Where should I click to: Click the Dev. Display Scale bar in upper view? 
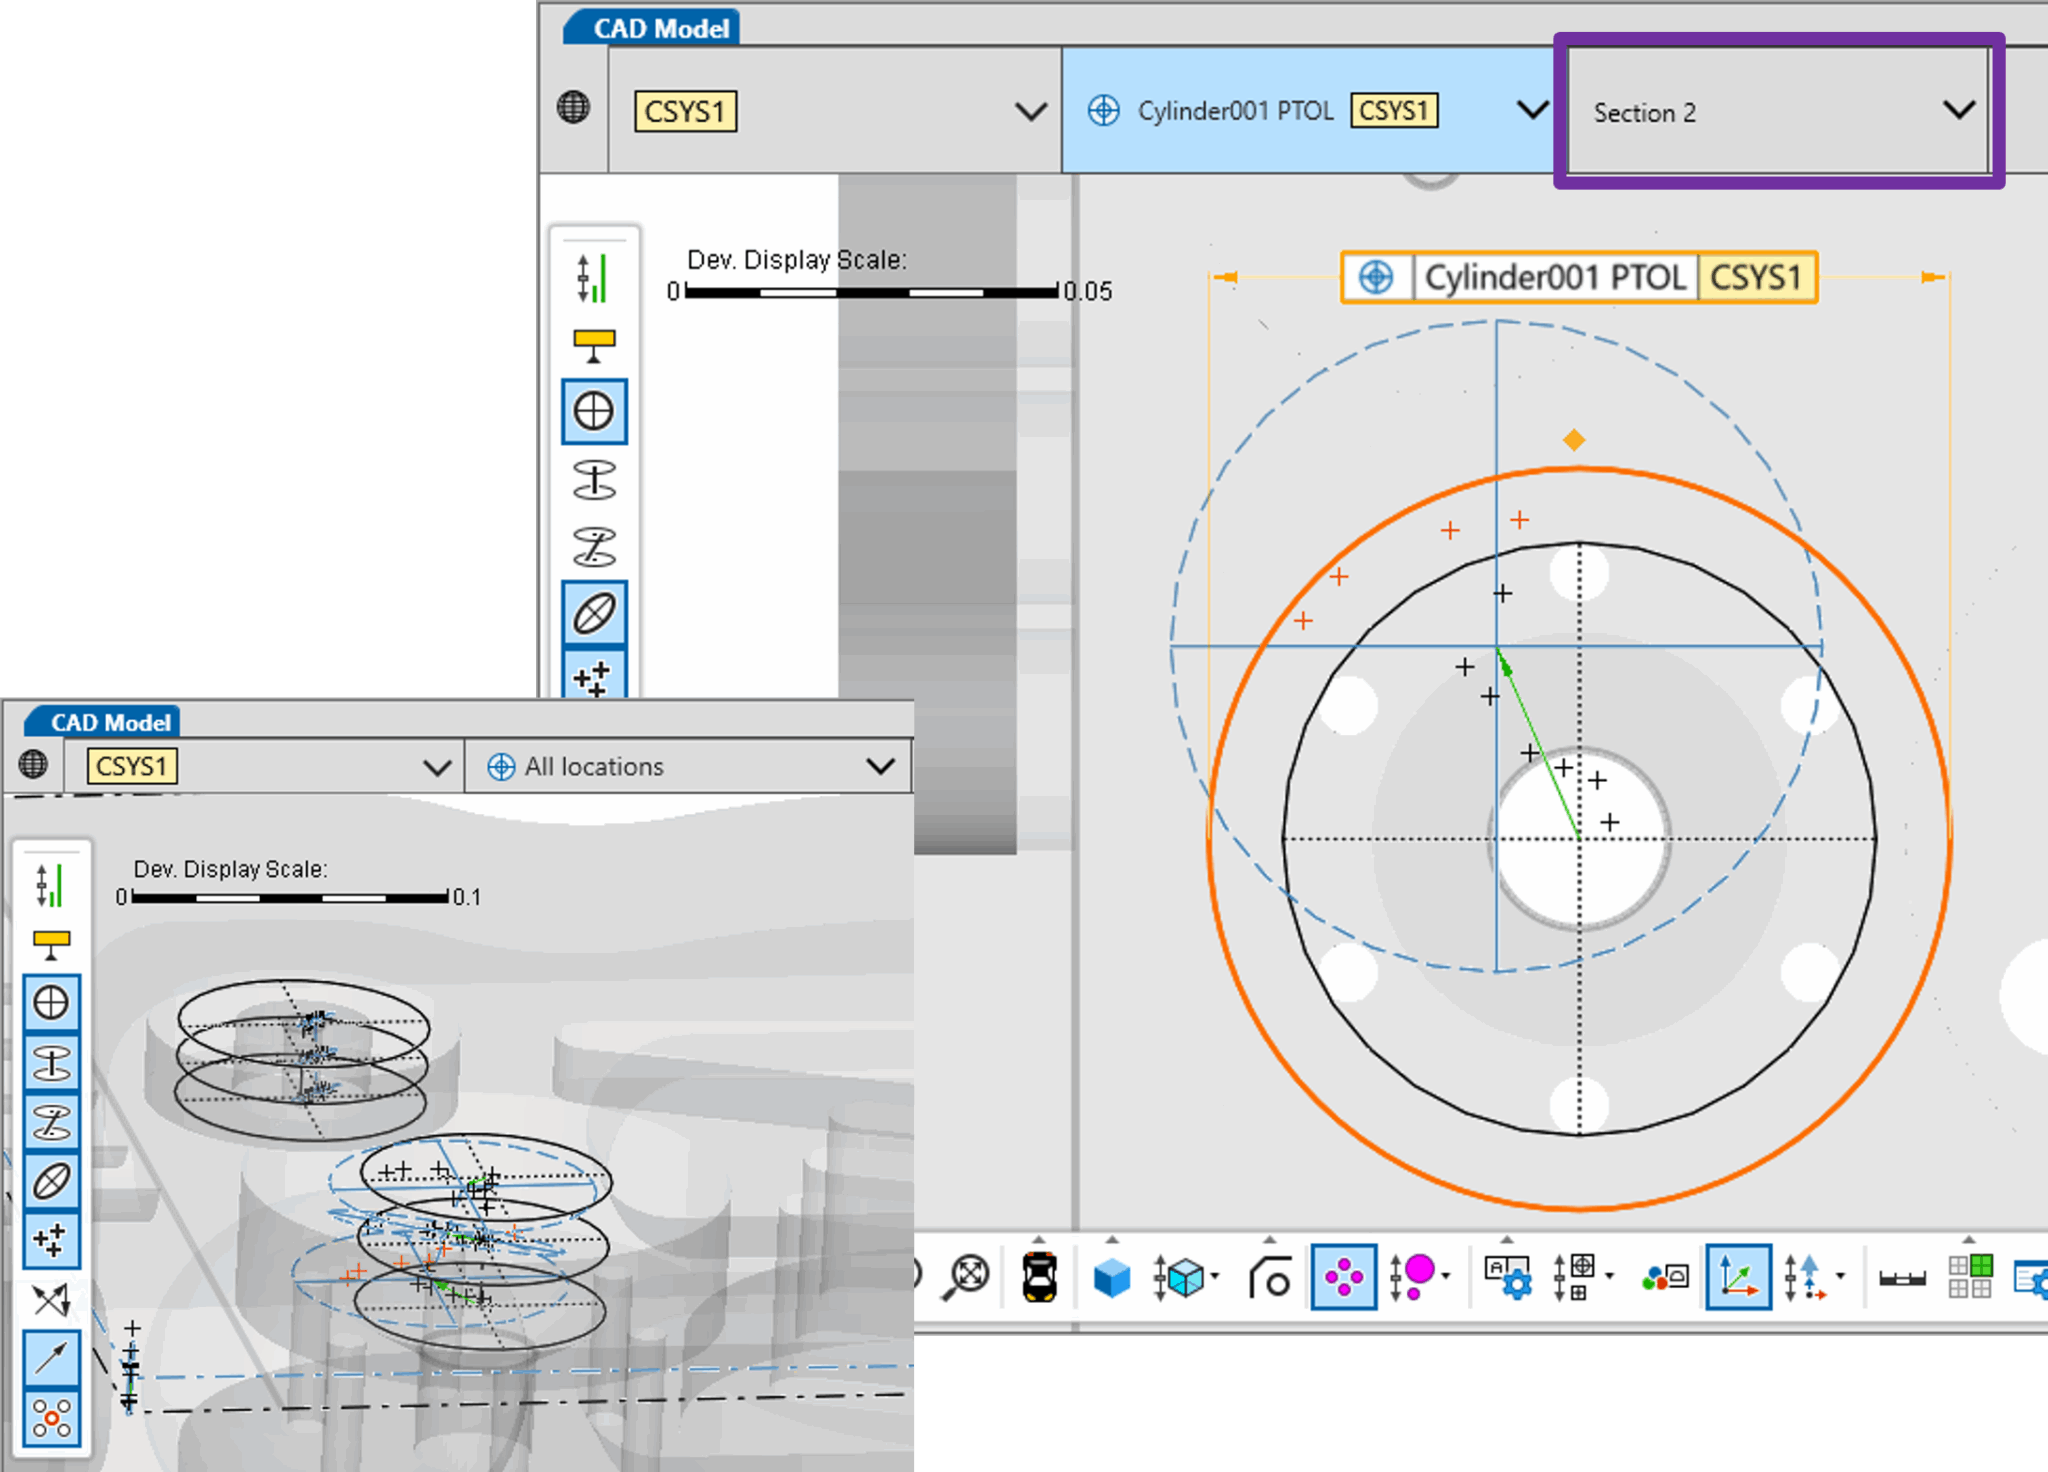coord(871,292)
